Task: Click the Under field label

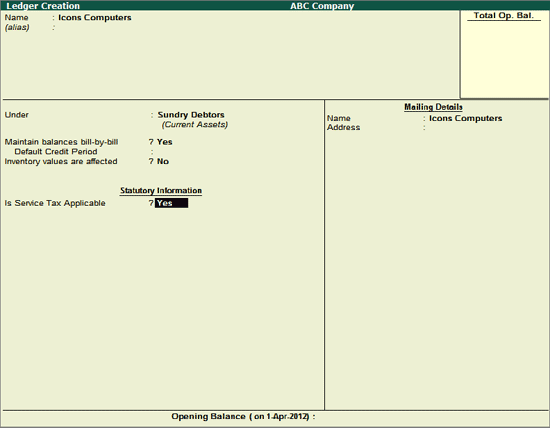Action: click(16, 115)
